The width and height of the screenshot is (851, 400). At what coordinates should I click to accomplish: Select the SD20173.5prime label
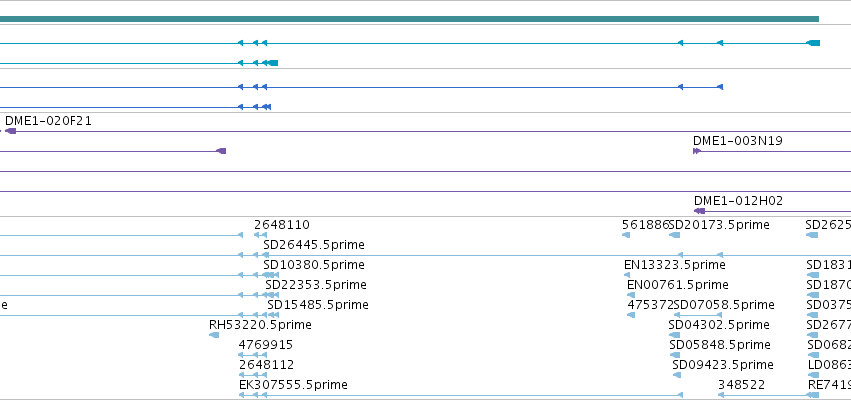tap(719, 225)
